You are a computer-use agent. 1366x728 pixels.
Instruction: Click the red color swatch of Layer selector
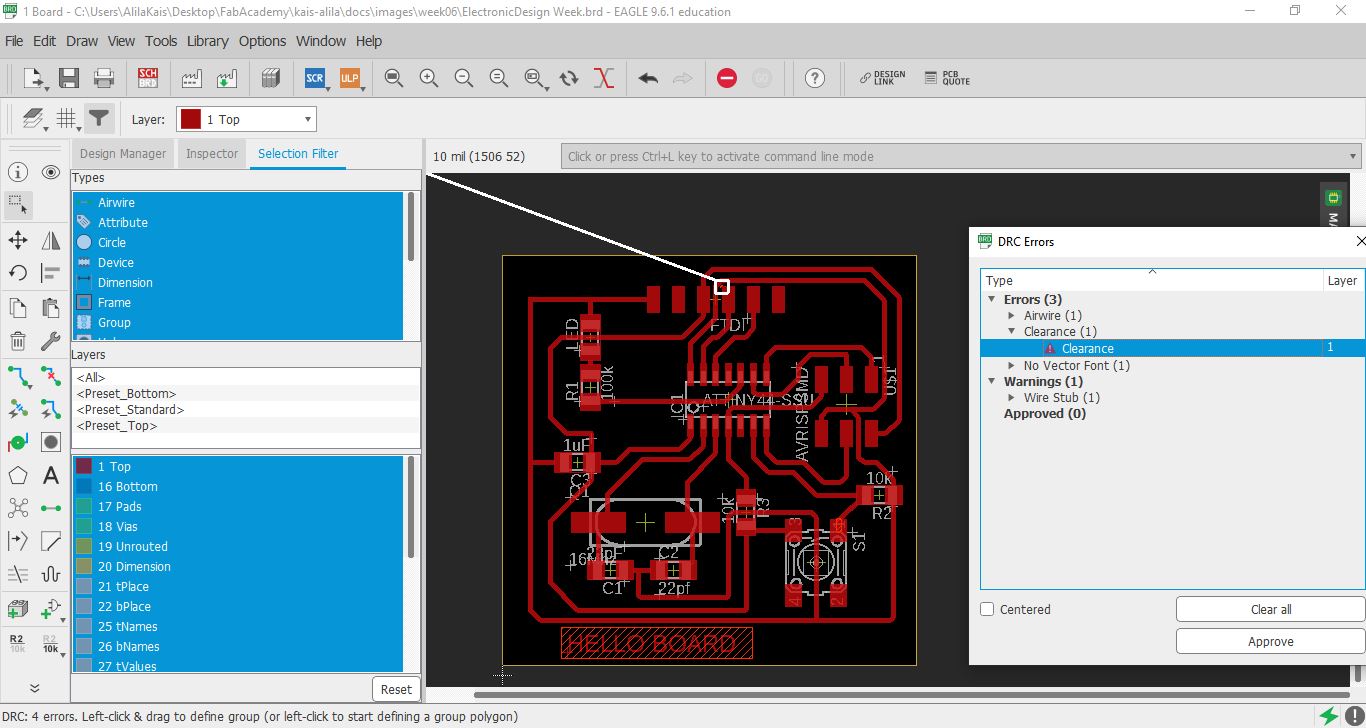[191, 119]
